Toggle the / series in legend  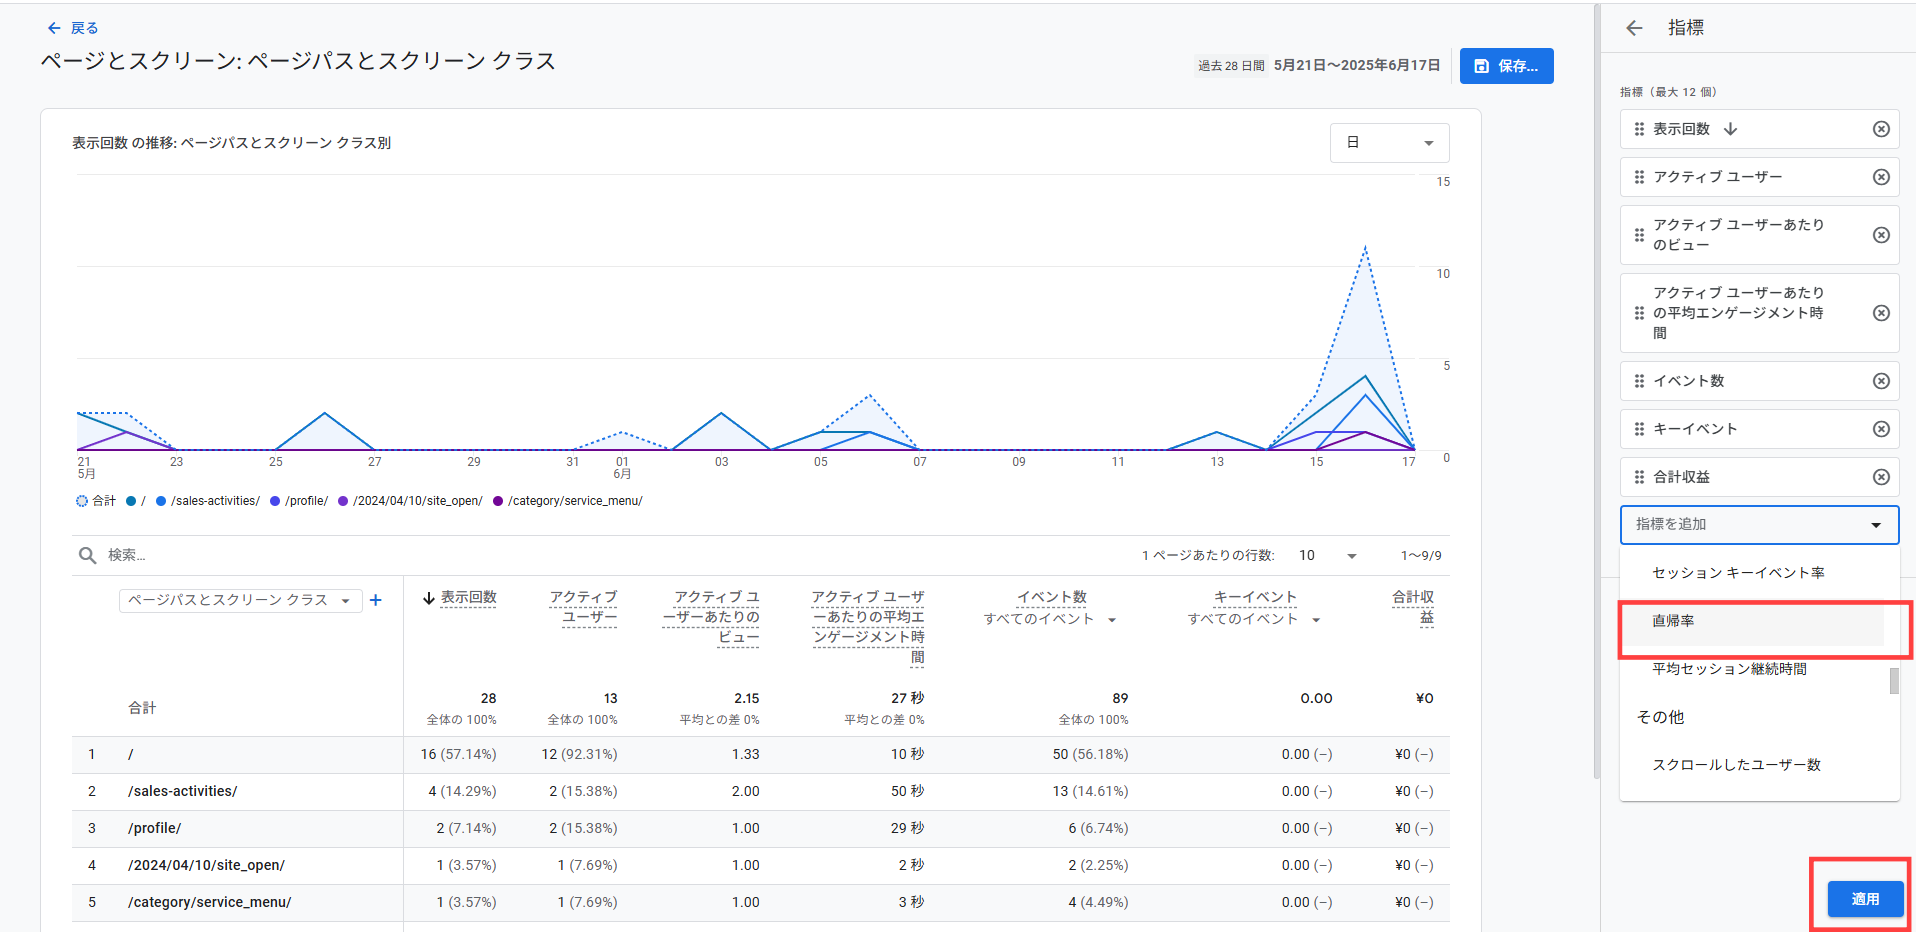136,501
